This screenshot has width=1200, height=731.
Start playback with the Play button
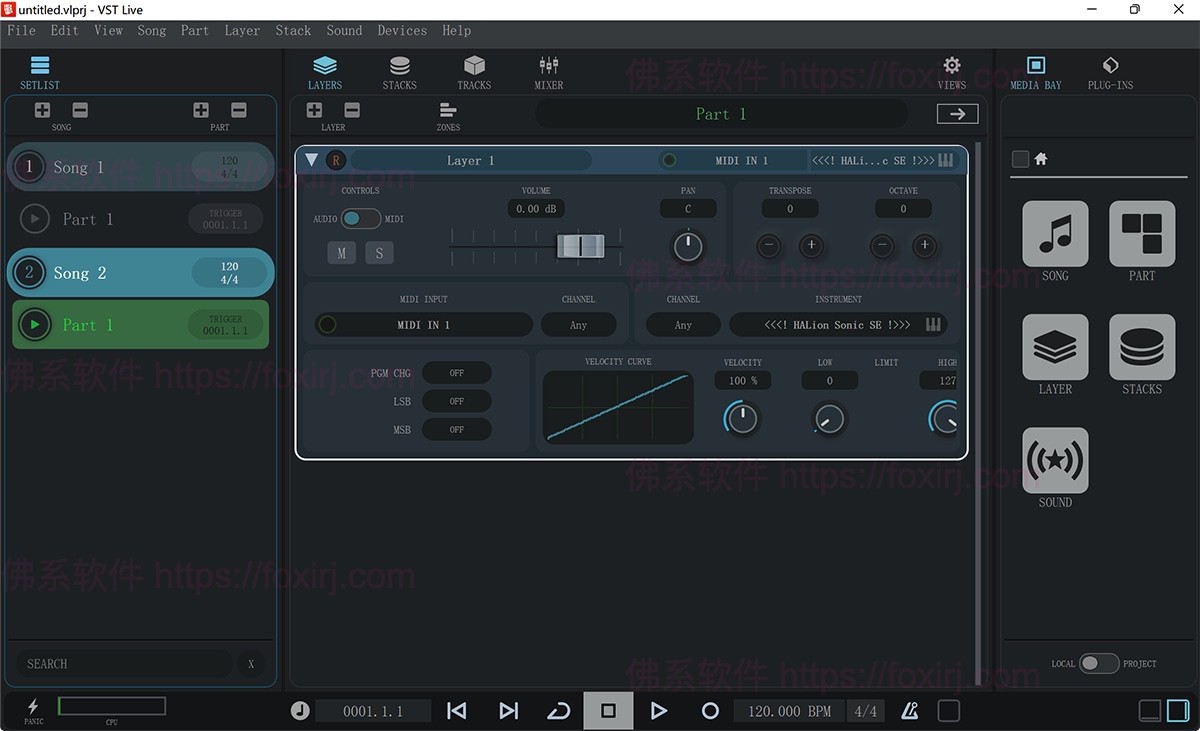(x=659, y=710)
